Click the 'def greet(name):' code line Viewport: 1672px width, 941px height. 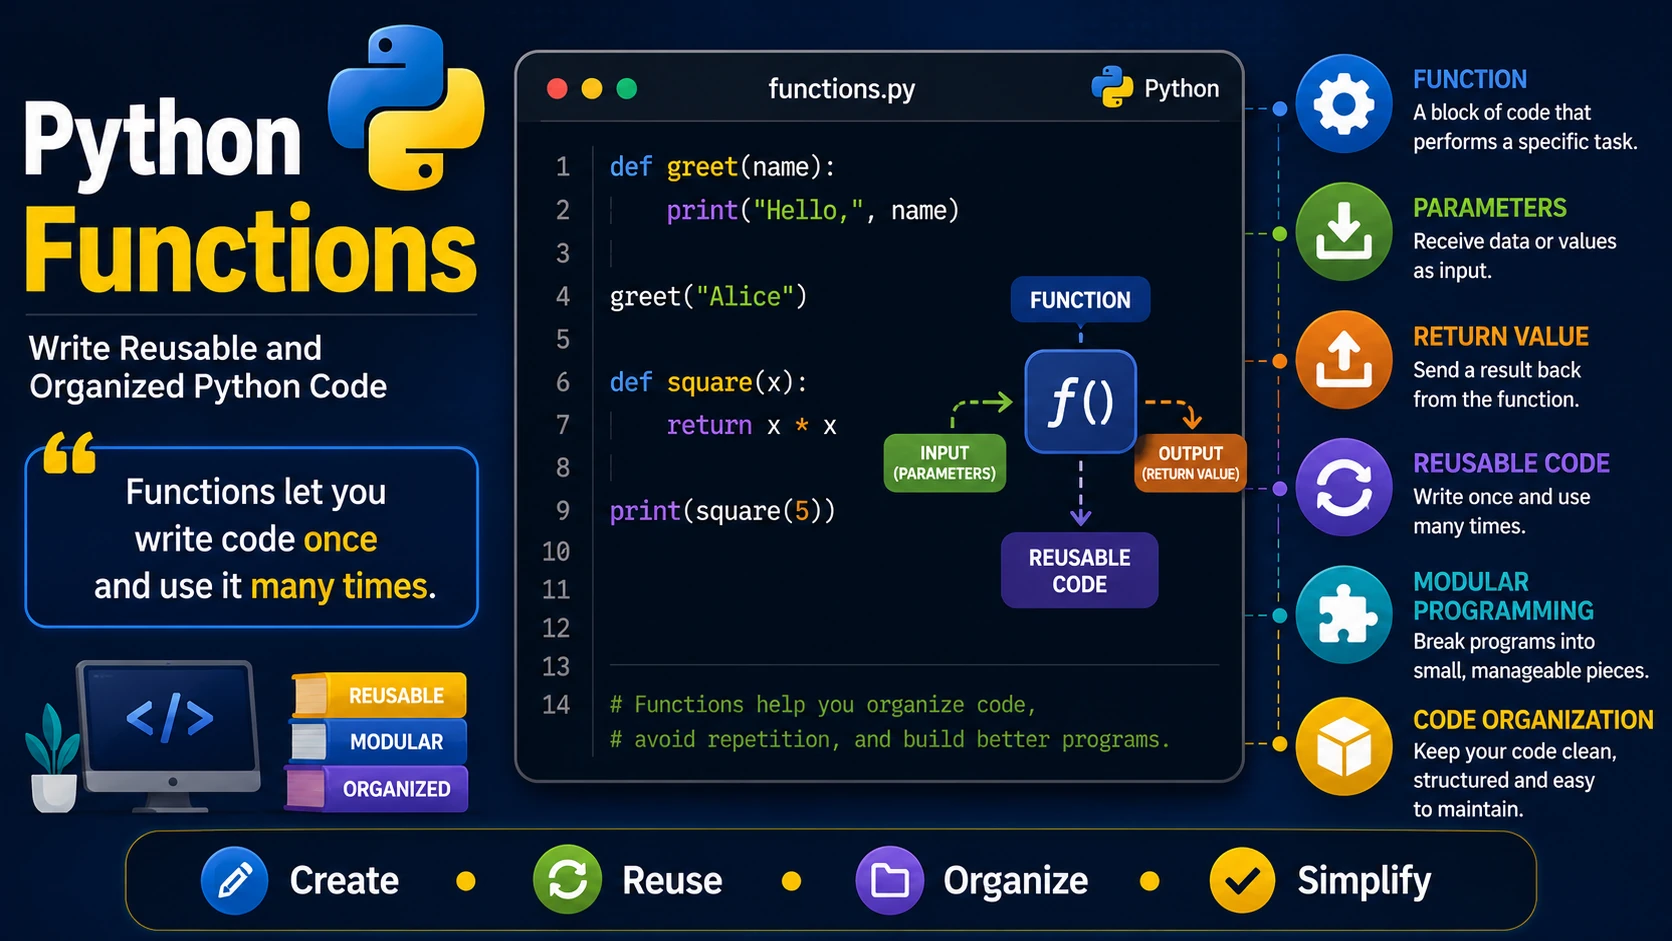(x=722, y=167)
